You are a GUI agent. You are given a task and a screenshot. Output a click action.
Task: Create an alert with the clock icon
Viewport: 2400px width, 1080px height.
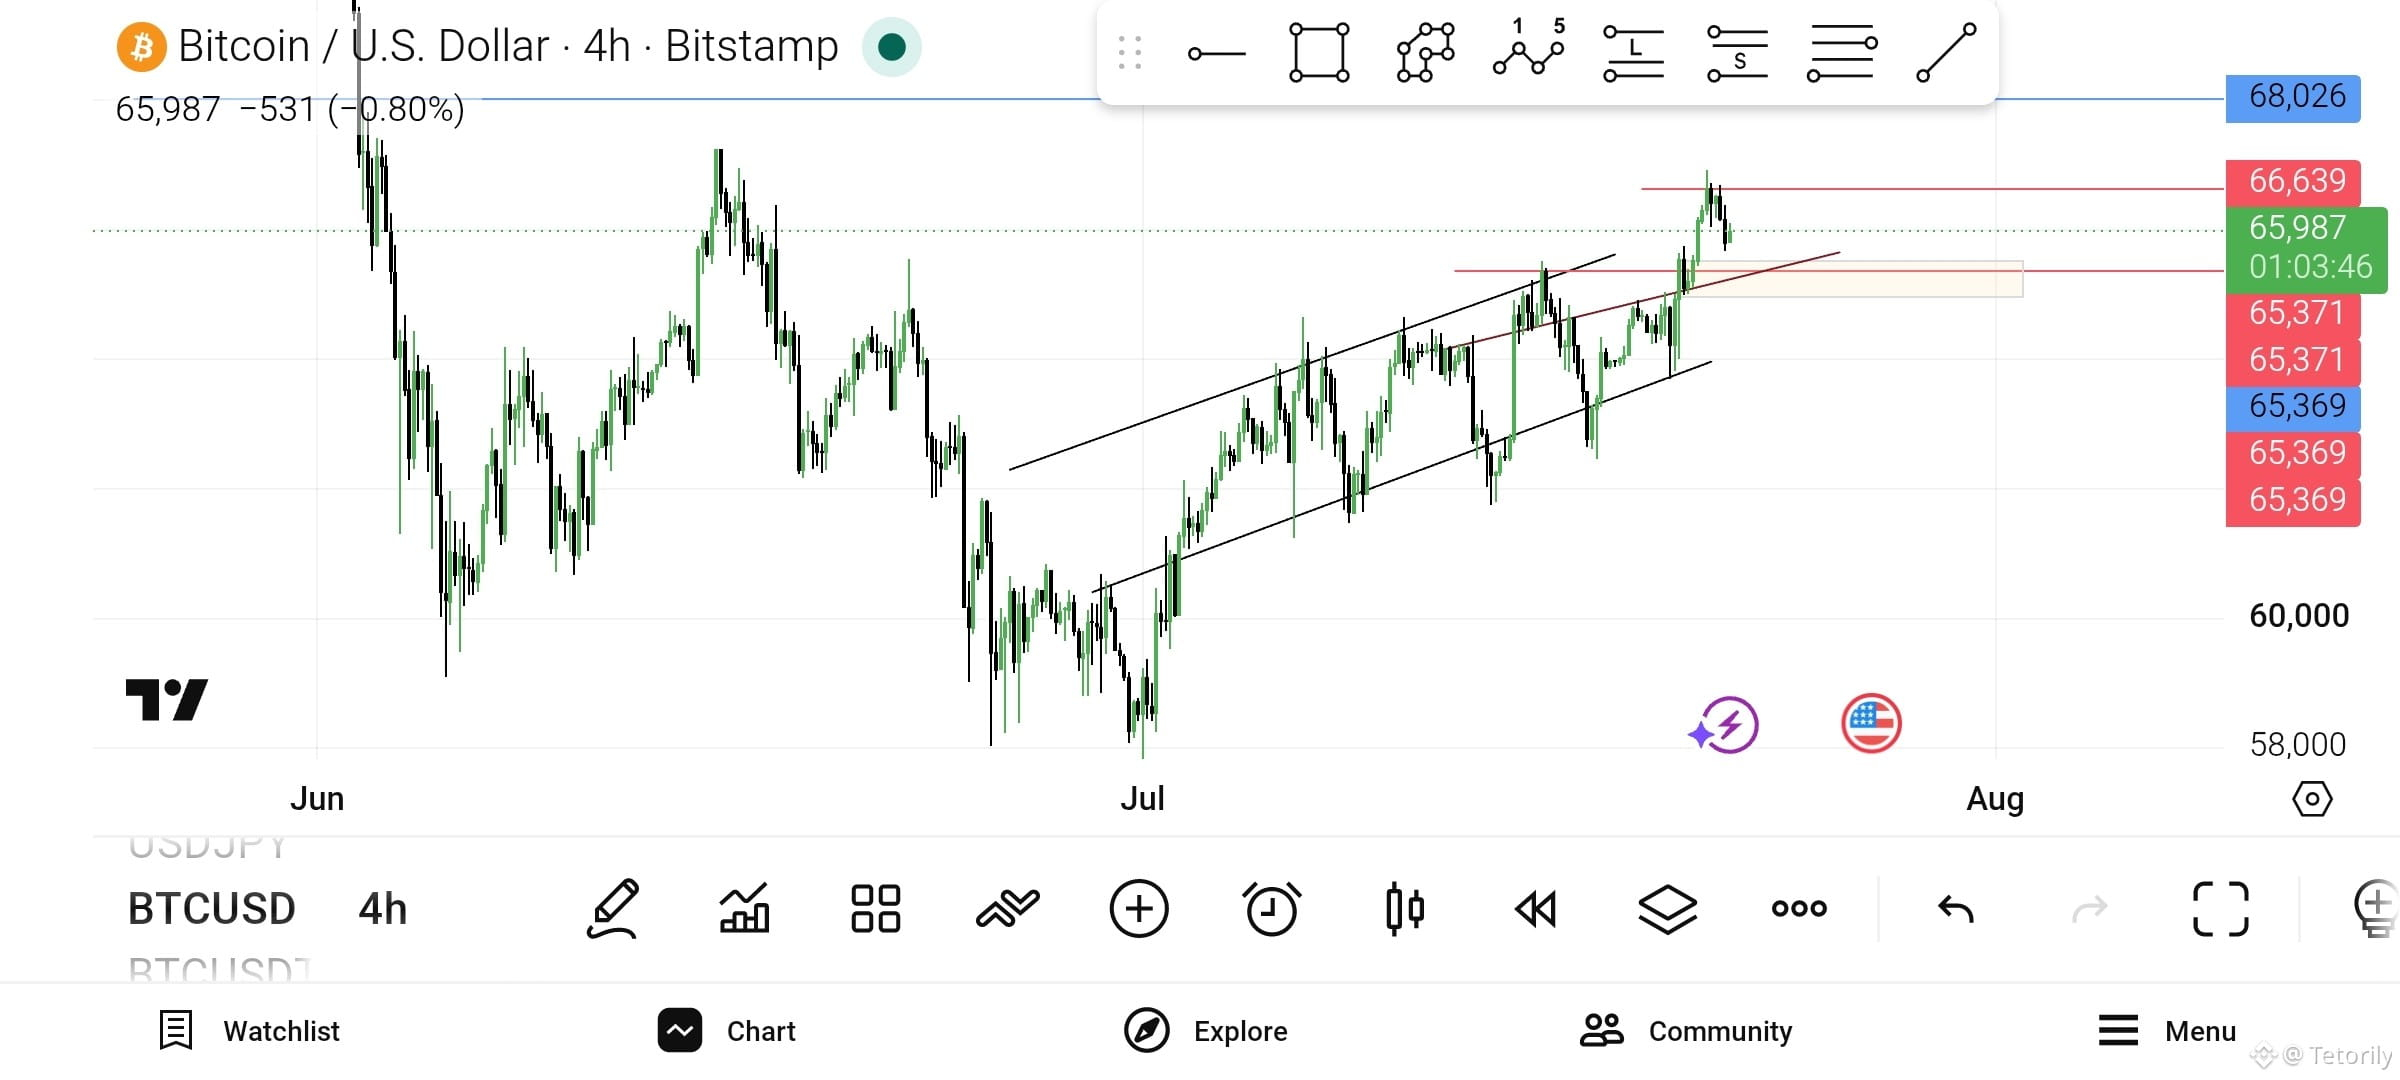(1271, 909)
